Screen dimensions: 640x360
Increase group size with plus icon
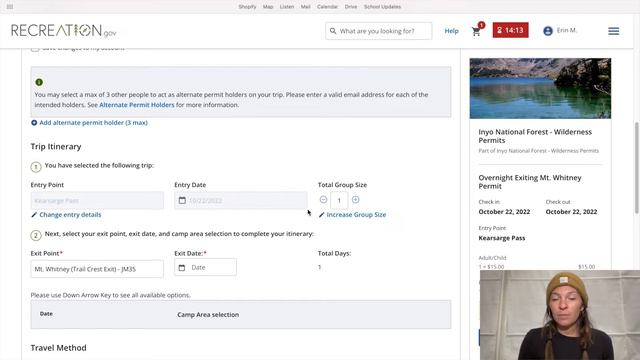click(x=356, y=200)
